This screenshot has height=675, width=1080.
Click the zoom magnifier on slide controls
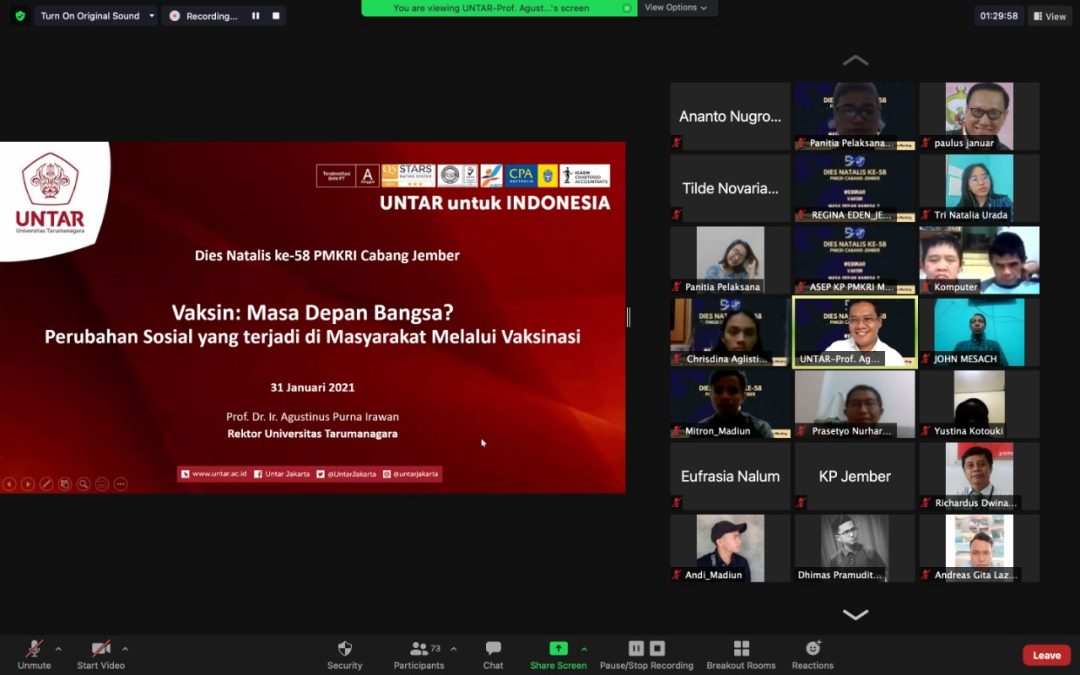point(83,484)
